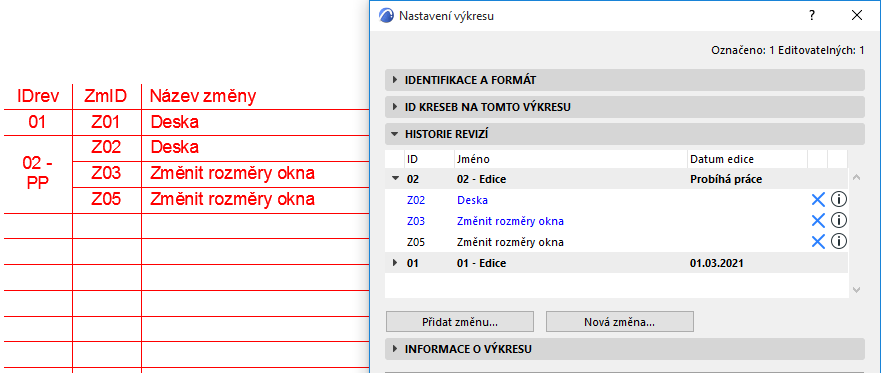Select the 'Probíhá práce' status cell

[x=726, y=180]
